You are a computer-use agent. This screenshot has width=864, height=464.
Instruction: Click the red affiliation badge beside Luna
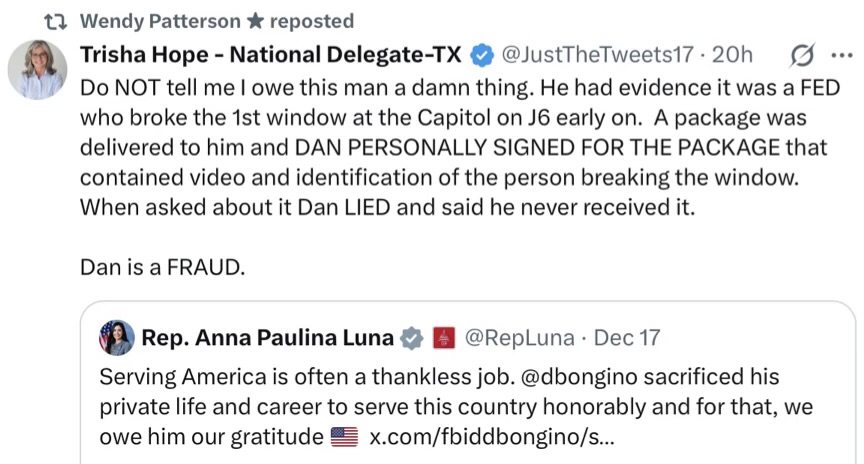pyautogui.click(x=443, y=339)
